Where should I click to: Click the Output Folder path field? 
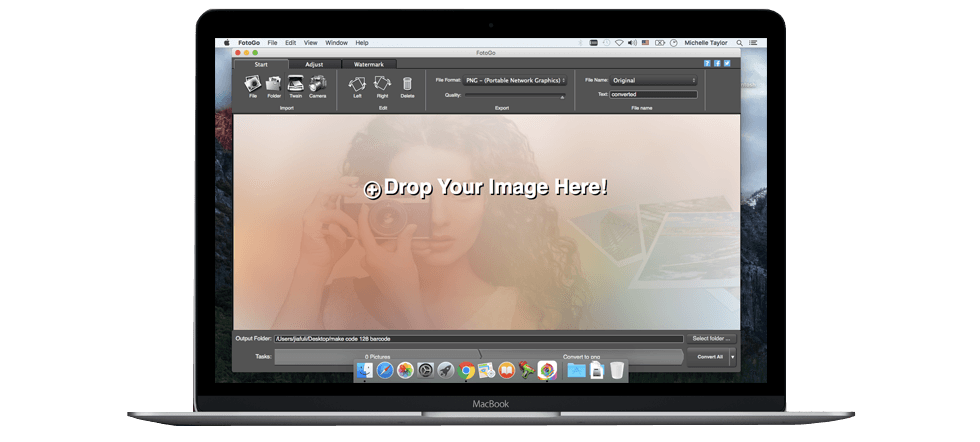click(478, 339)
